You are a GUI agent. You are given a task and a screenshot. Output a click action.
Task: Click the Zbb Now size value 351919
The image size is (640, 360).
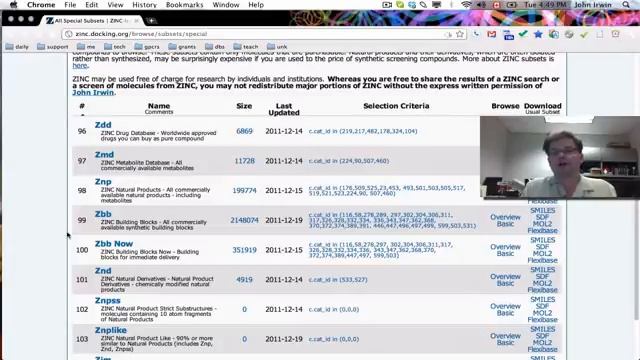click(x=244, y=250)
